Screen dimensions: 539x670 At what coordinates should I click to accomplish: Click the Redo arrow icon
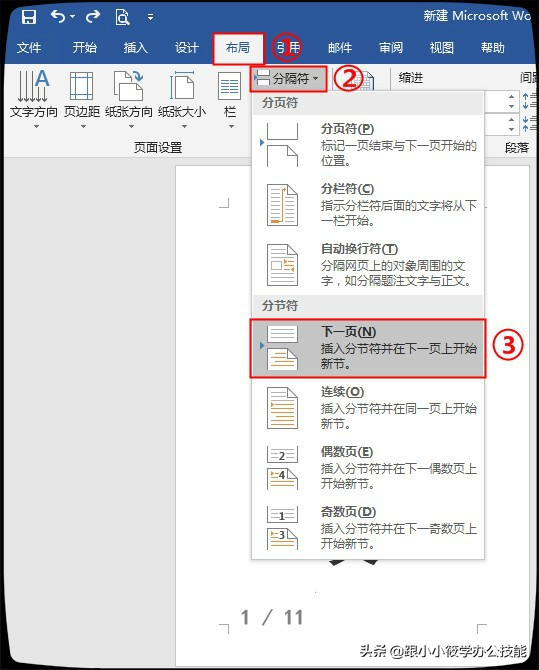(92, 17)
